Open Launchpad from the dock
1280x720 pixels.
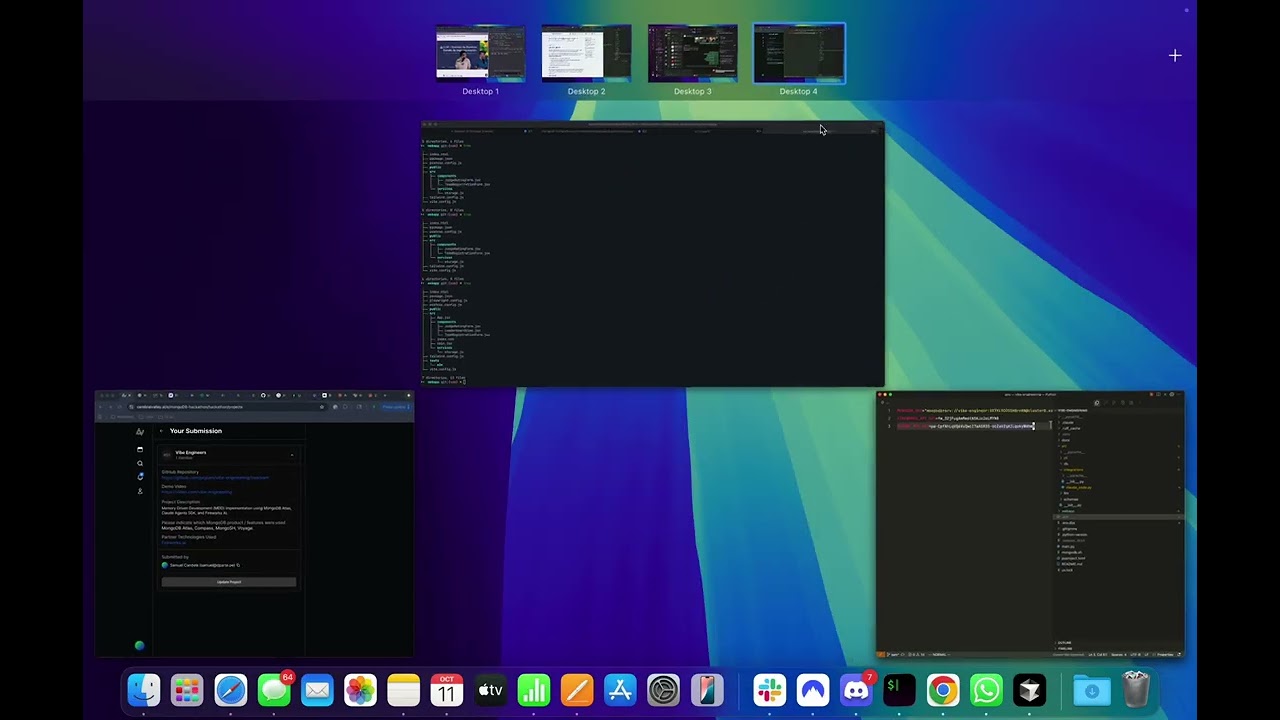coord(187,690)
